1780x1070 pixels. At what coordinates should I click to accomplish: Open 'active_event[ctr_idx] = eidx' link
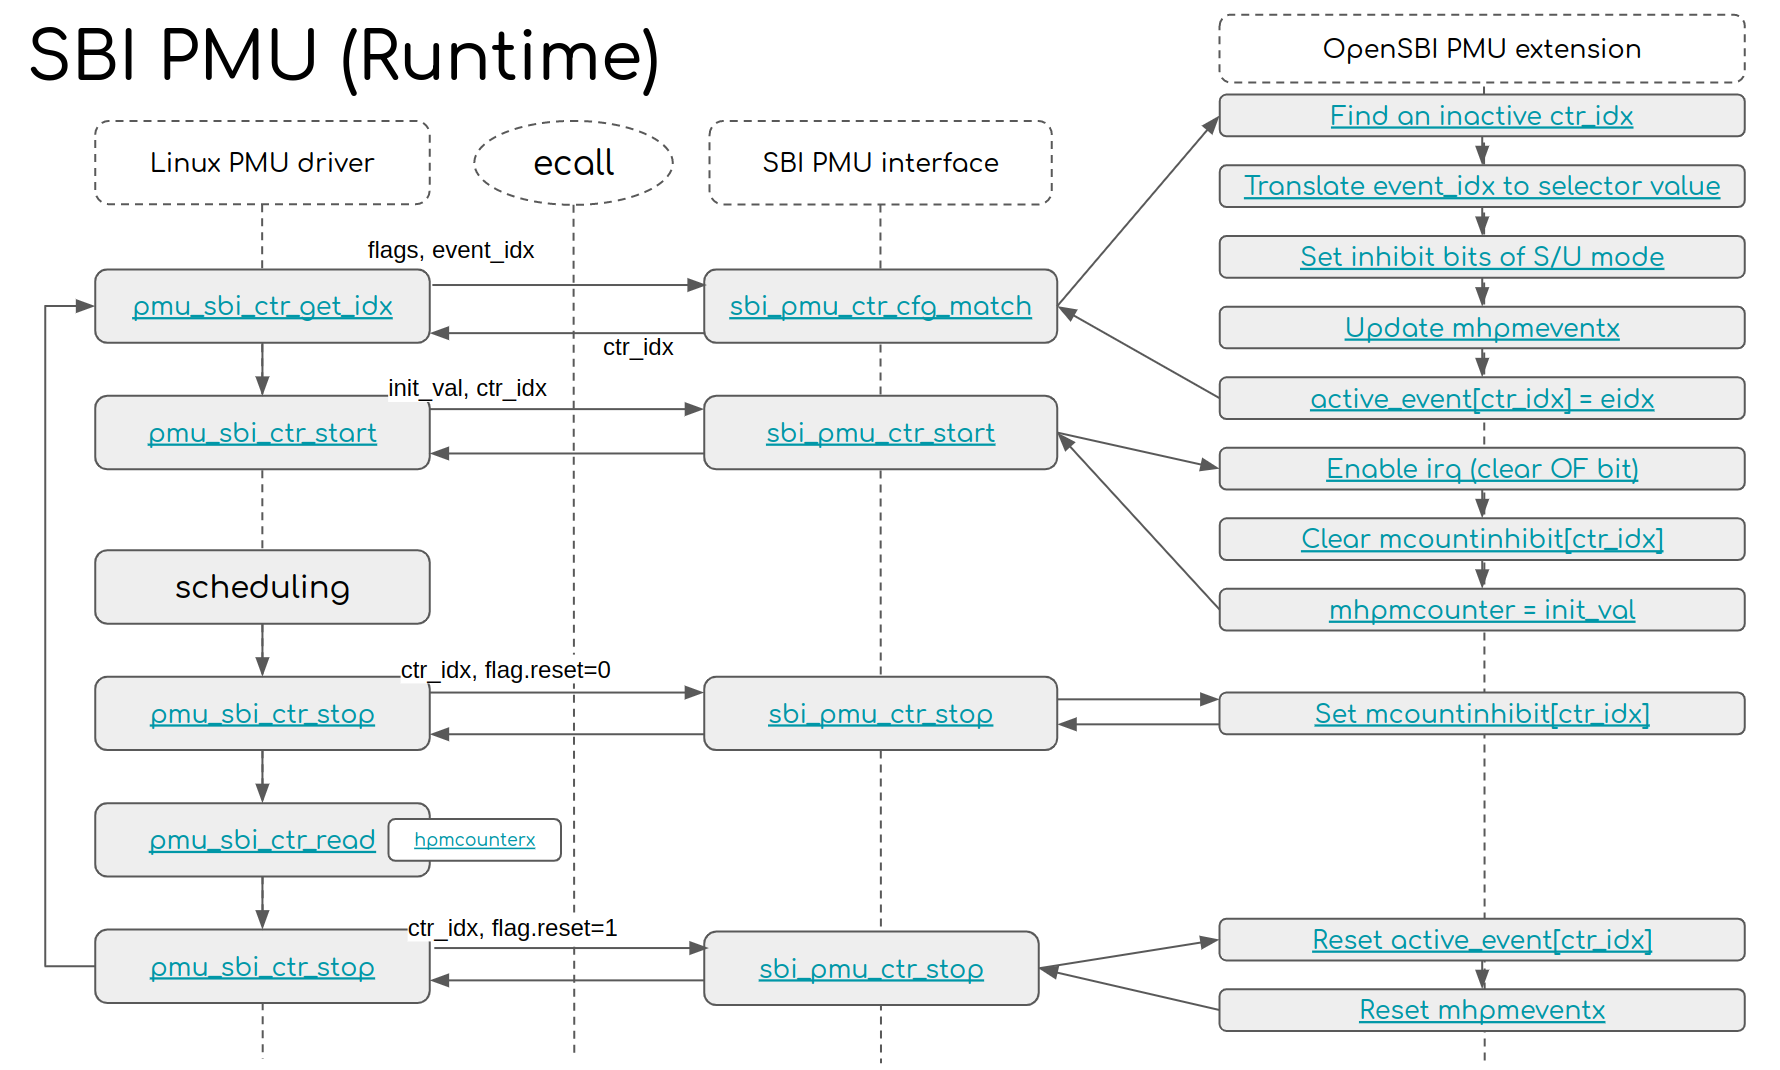[x=1481, y=399]
